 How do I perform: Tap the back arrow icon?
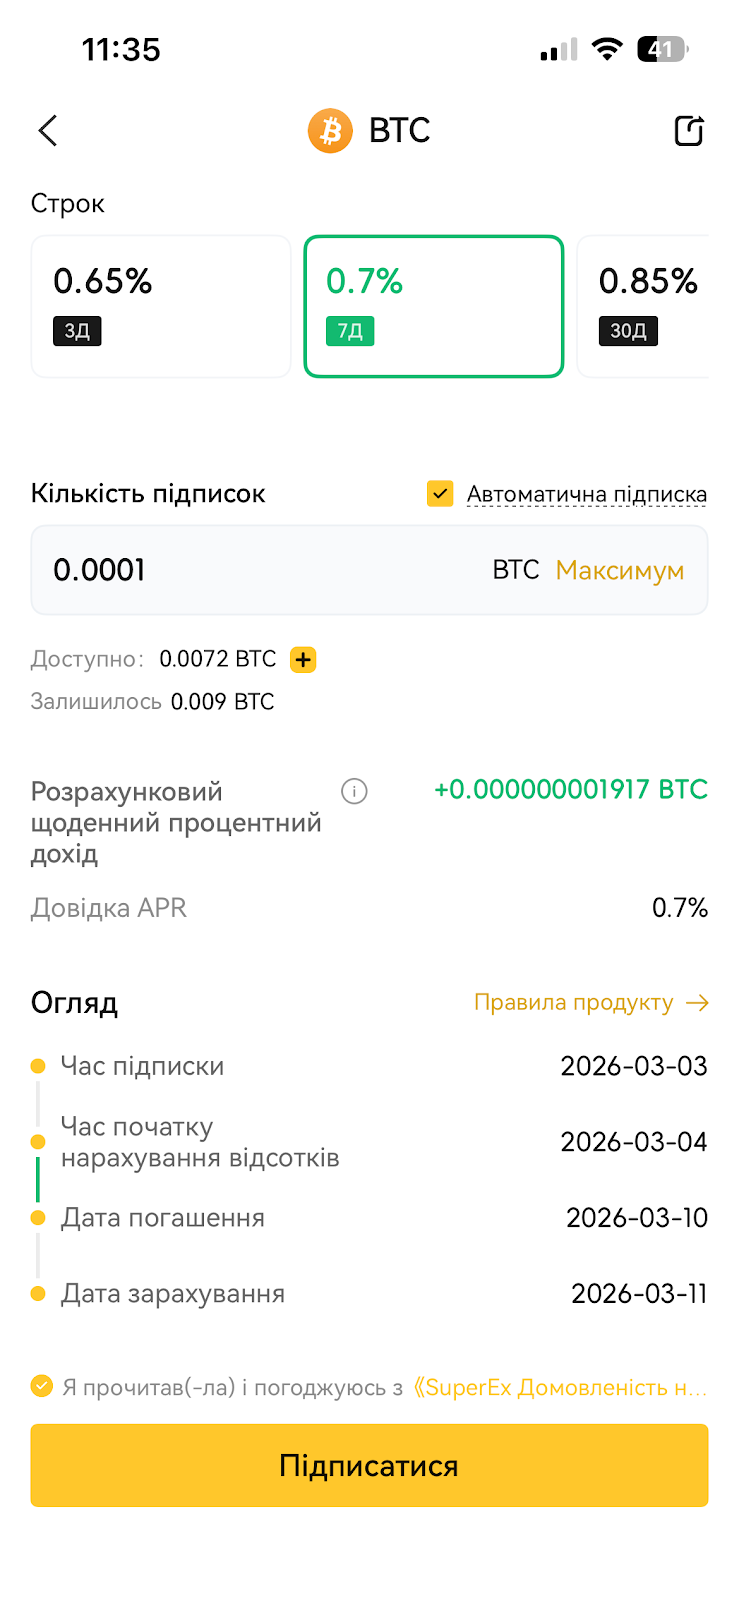coord(48,131)
